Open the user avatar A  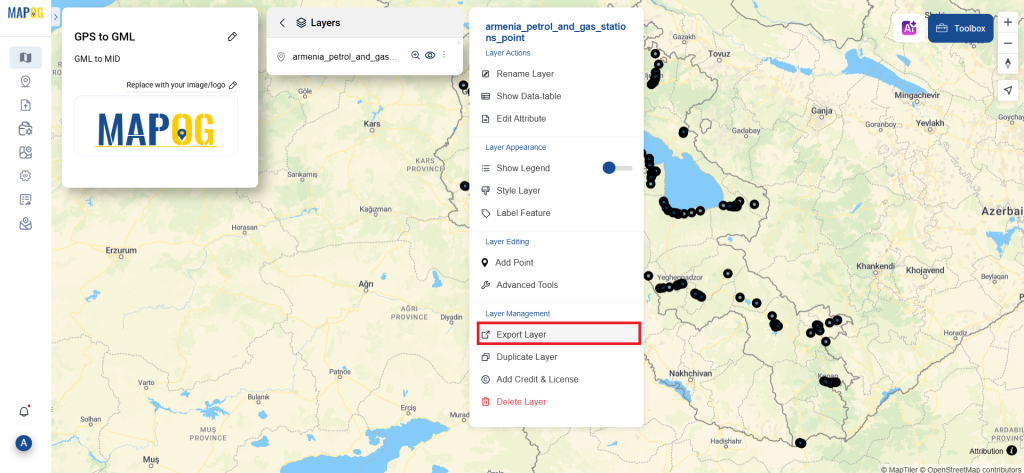click(x=24, y=444)
